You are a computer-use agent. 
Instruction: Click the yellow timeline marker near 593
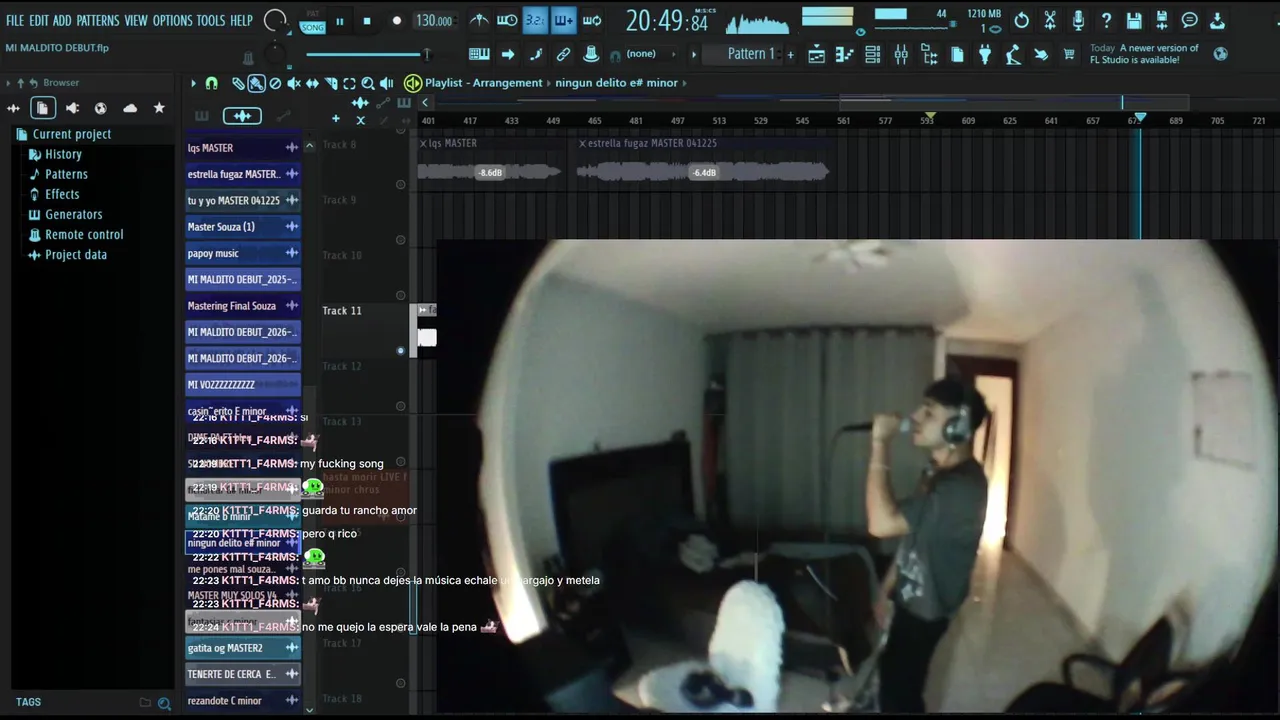[930, 118]
